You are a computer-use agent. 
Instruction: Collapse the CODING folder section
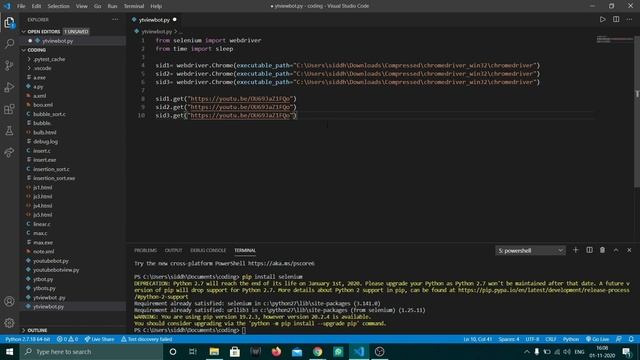coord(37,50)
